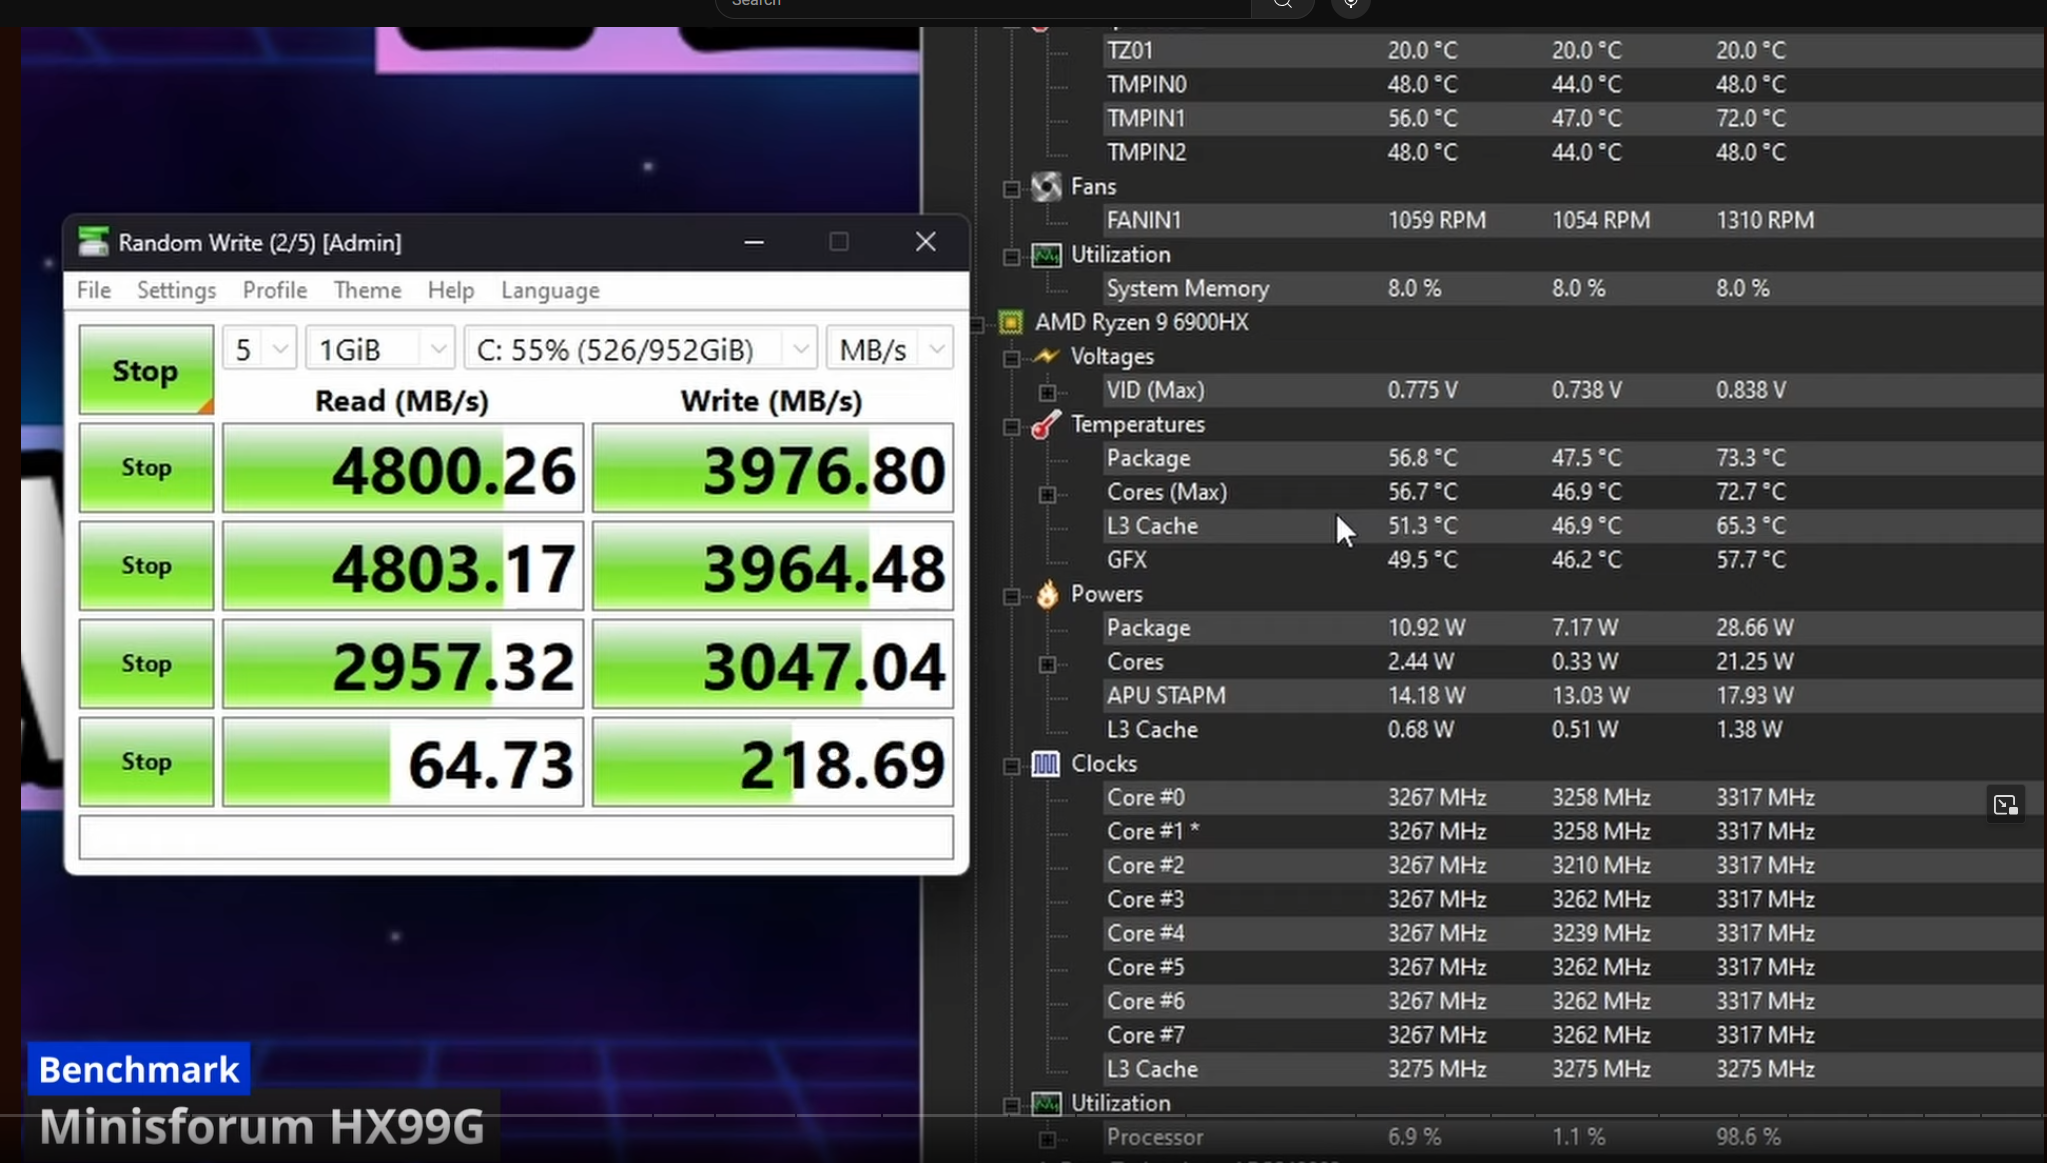This screenshot has width=2047, height=1163.
Task: Click the microphone voice search icon
Action: coord(1350,5)
